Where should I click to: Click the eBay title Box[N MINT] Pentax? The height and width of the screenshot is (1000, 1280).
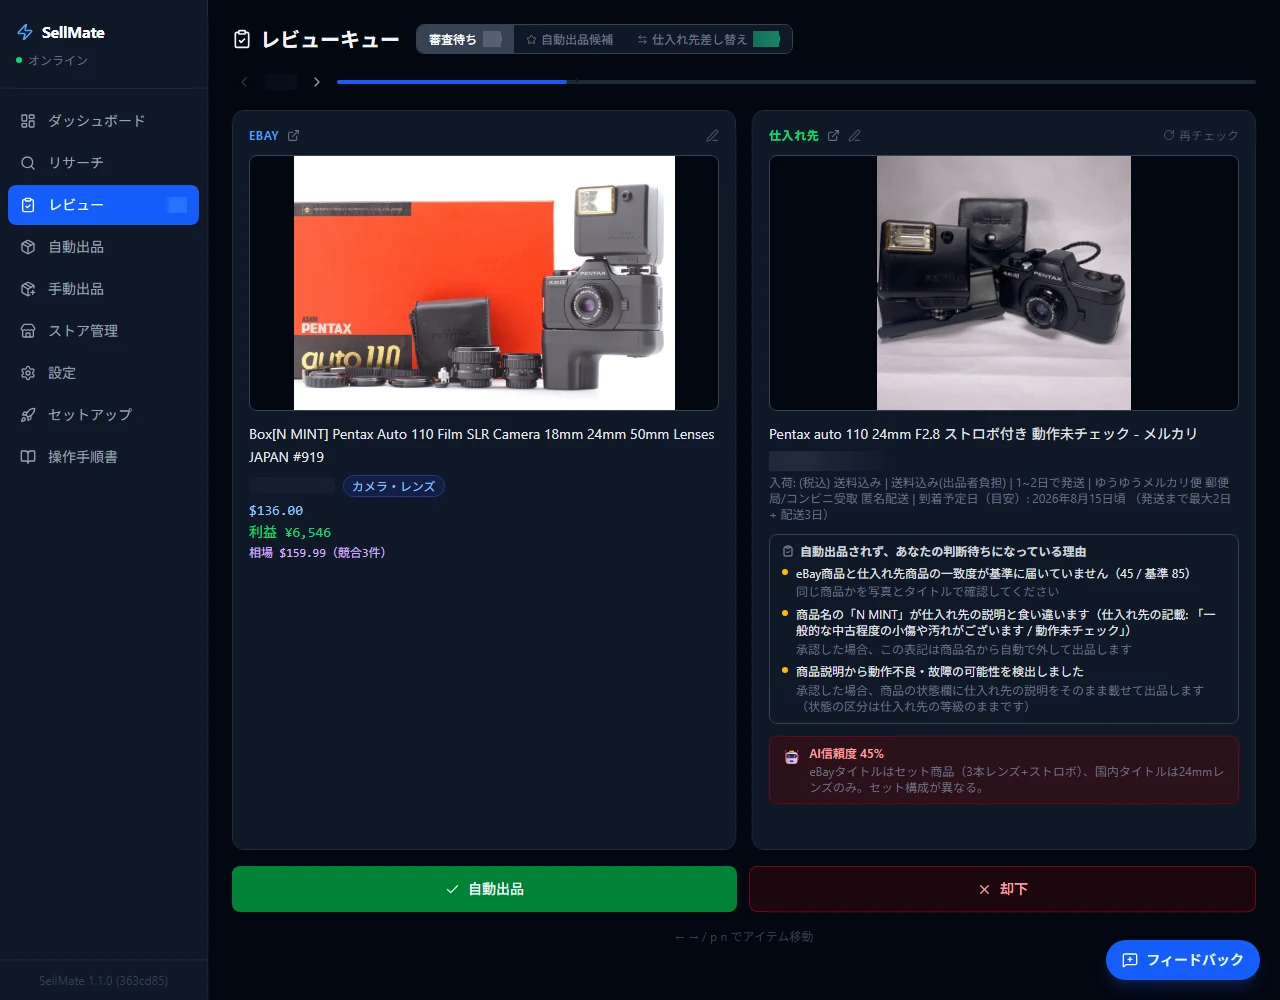(x=482, y=446)
